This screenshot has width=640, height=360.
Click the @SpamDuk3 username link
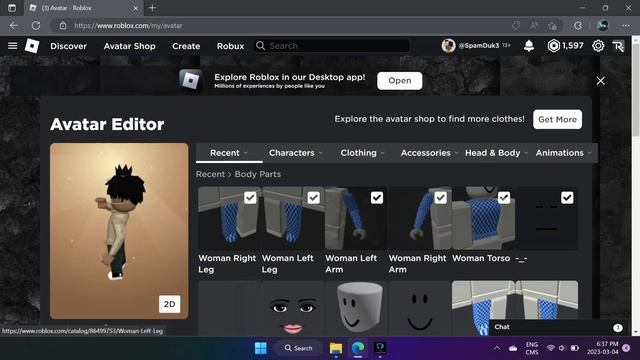click(478, 46)
